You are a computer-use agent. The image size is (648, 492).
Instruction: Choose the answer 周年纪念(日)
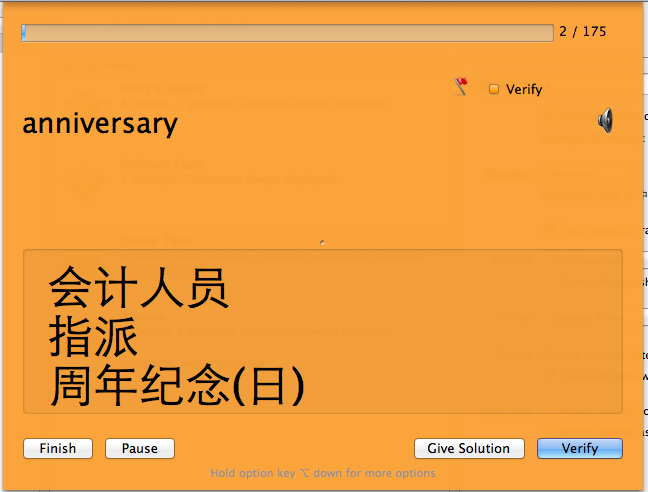point(177,385)
